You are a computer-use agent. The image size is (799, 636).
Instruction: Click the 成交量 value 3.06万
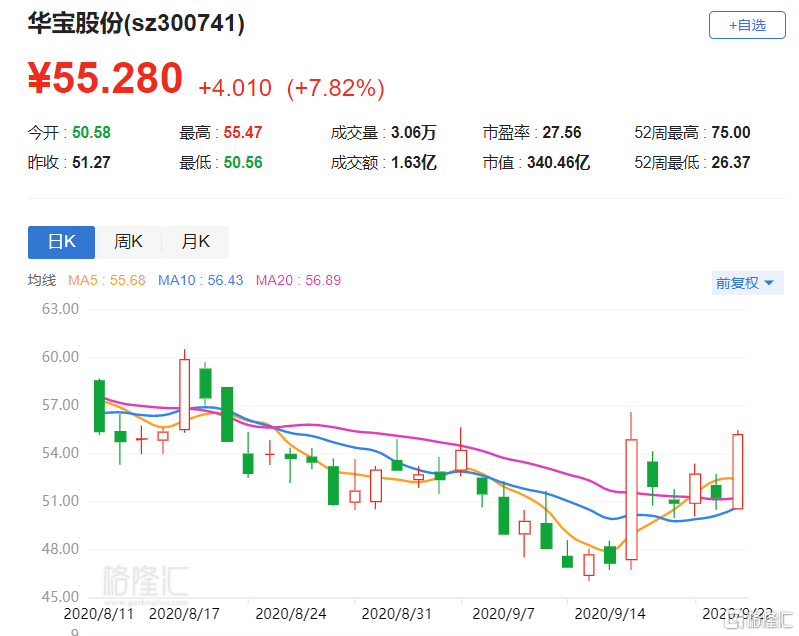point(413,132)
